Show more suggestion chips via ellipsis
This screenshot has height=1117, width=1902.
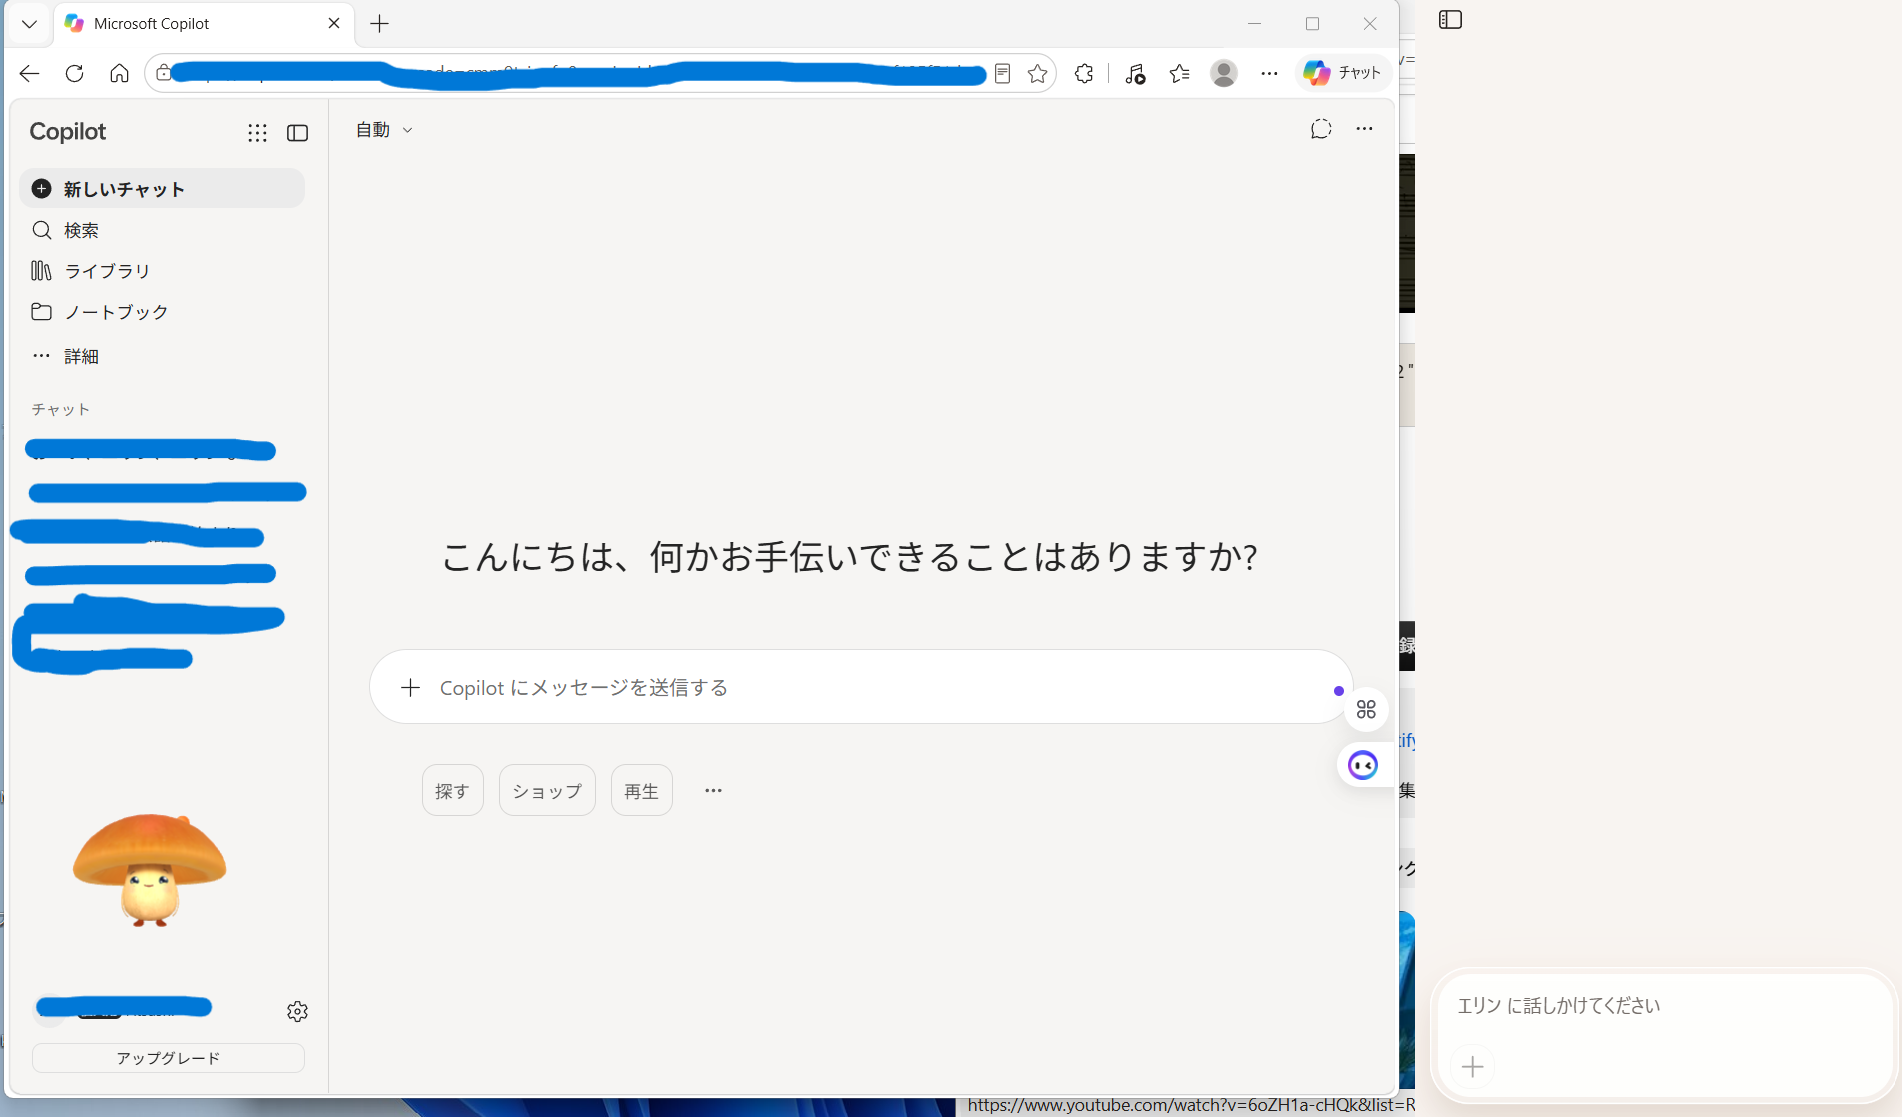713,791
